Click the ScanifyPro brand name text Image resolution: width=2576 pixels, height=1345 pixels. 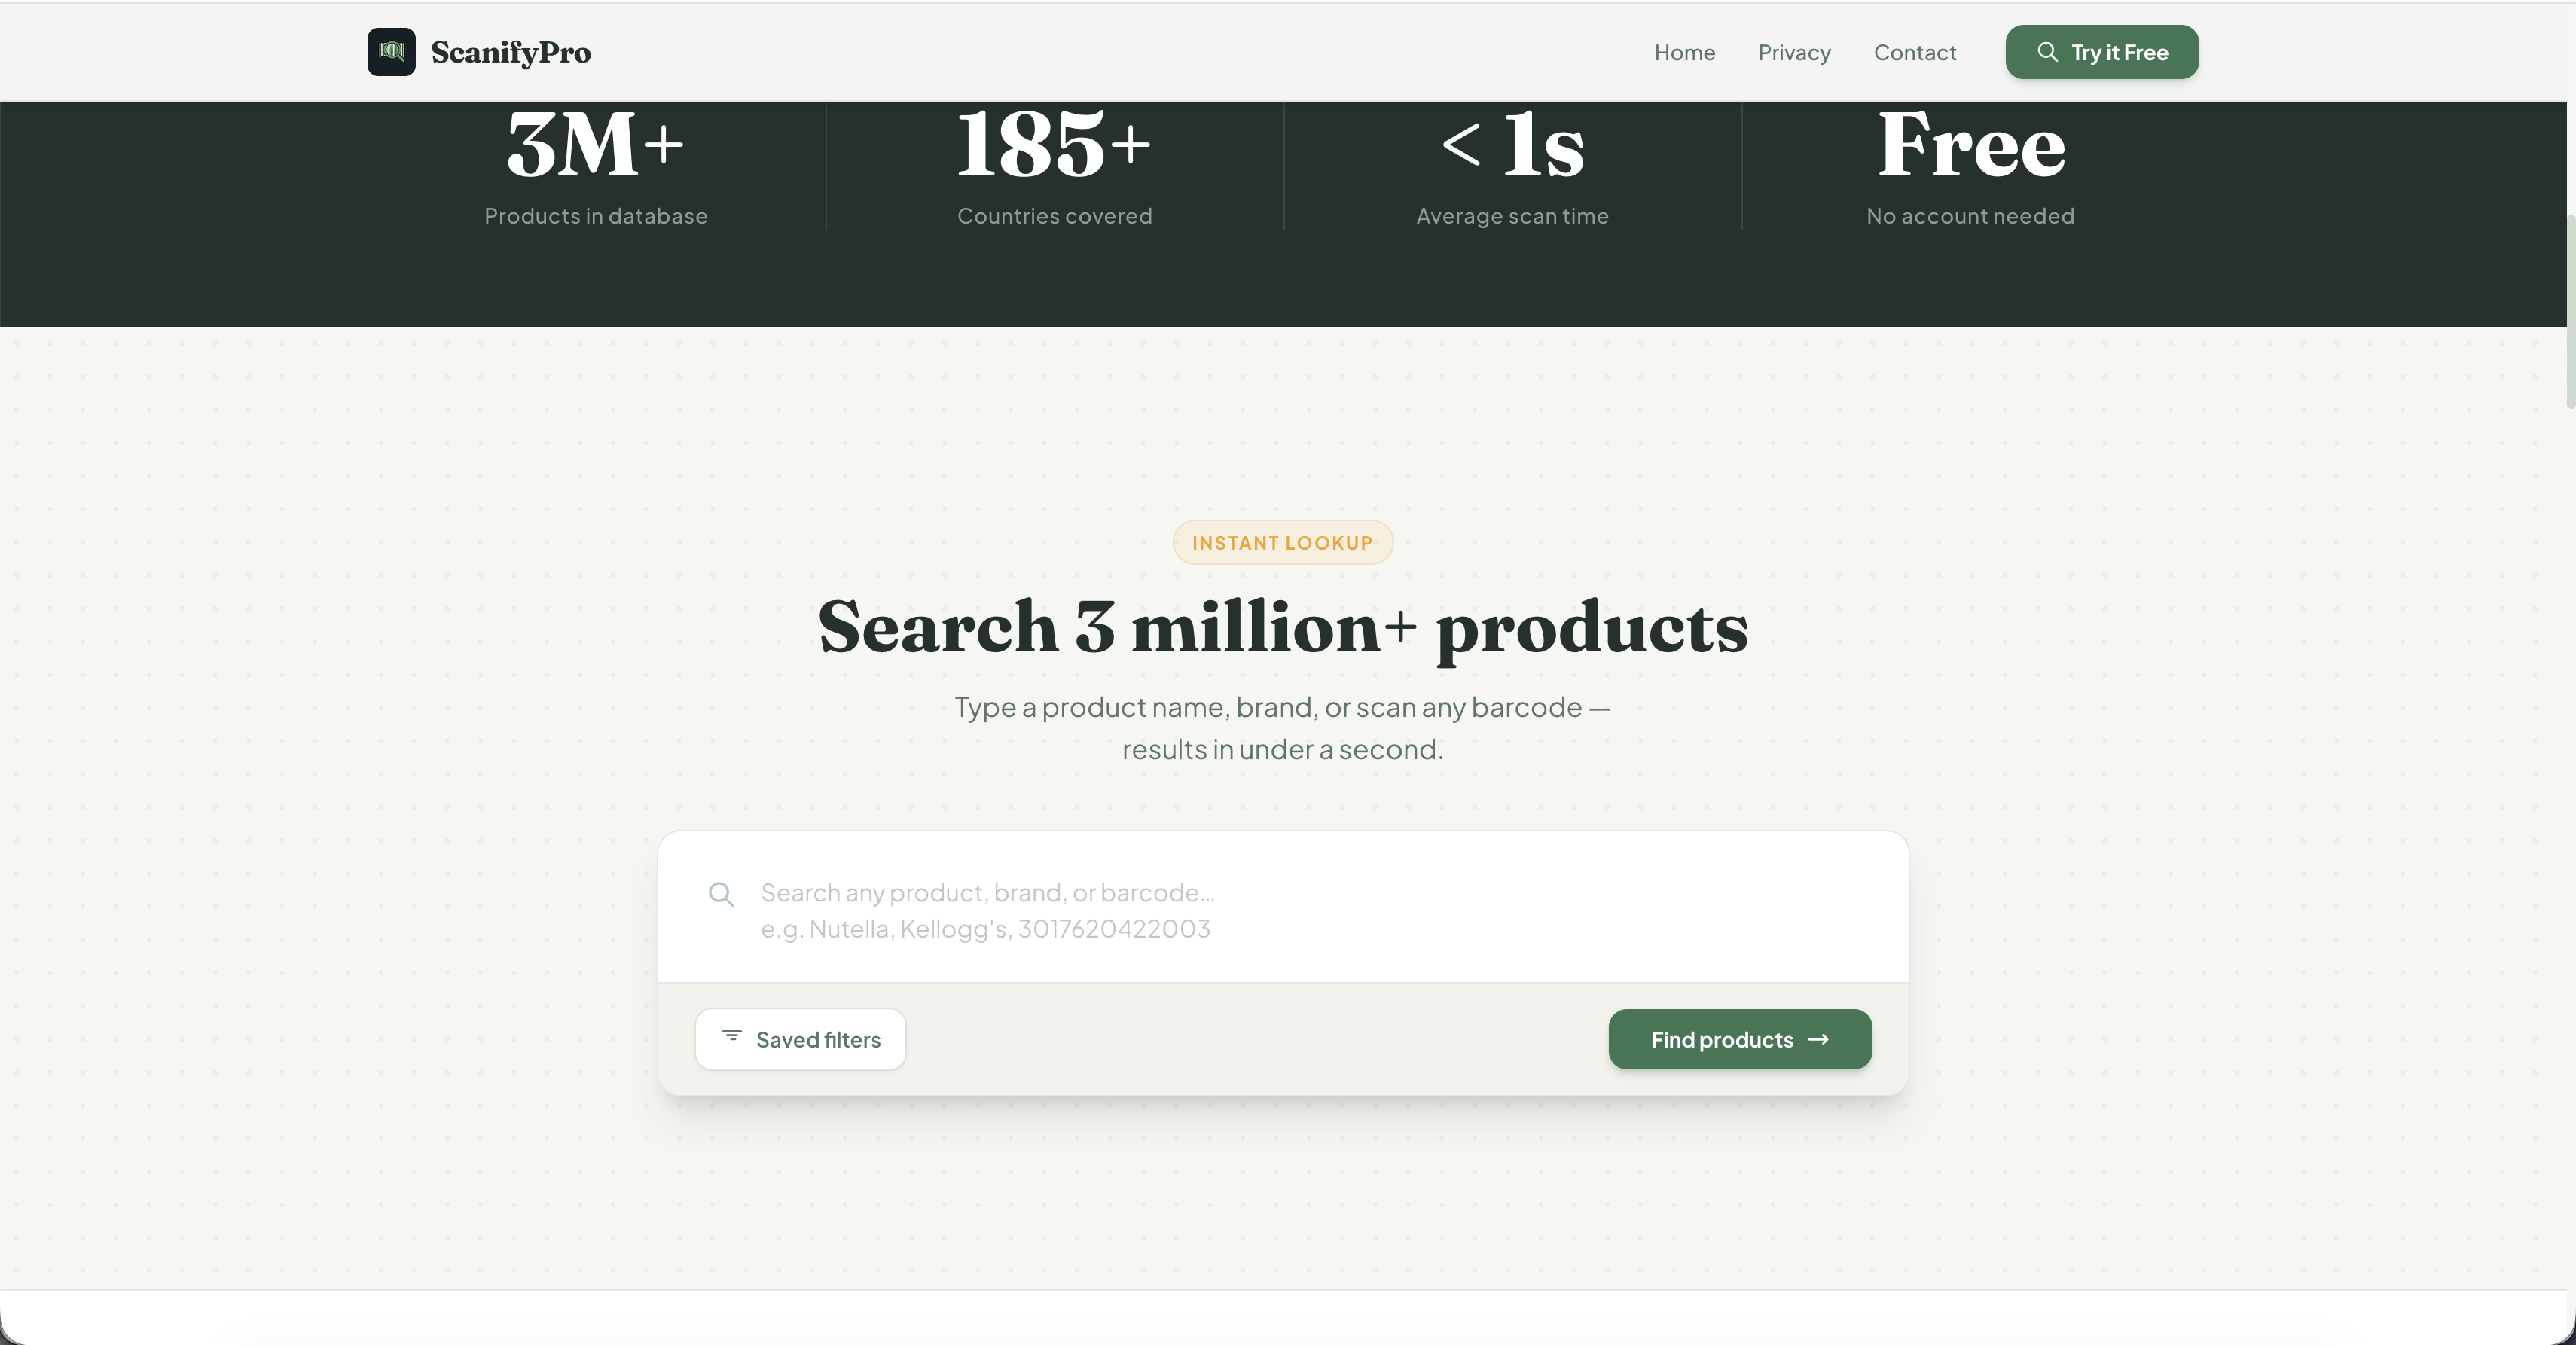(x=510, y=52)
